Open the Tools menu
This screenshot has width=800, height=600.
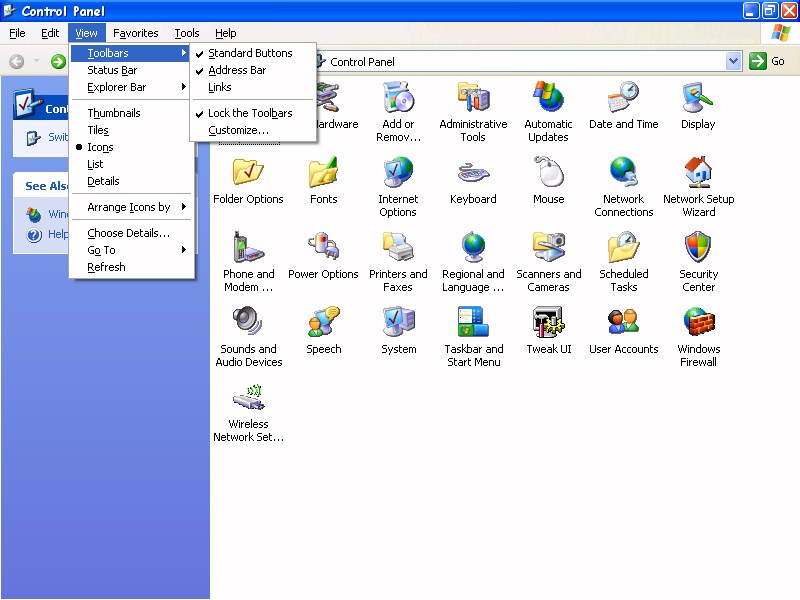click(187, 33)
